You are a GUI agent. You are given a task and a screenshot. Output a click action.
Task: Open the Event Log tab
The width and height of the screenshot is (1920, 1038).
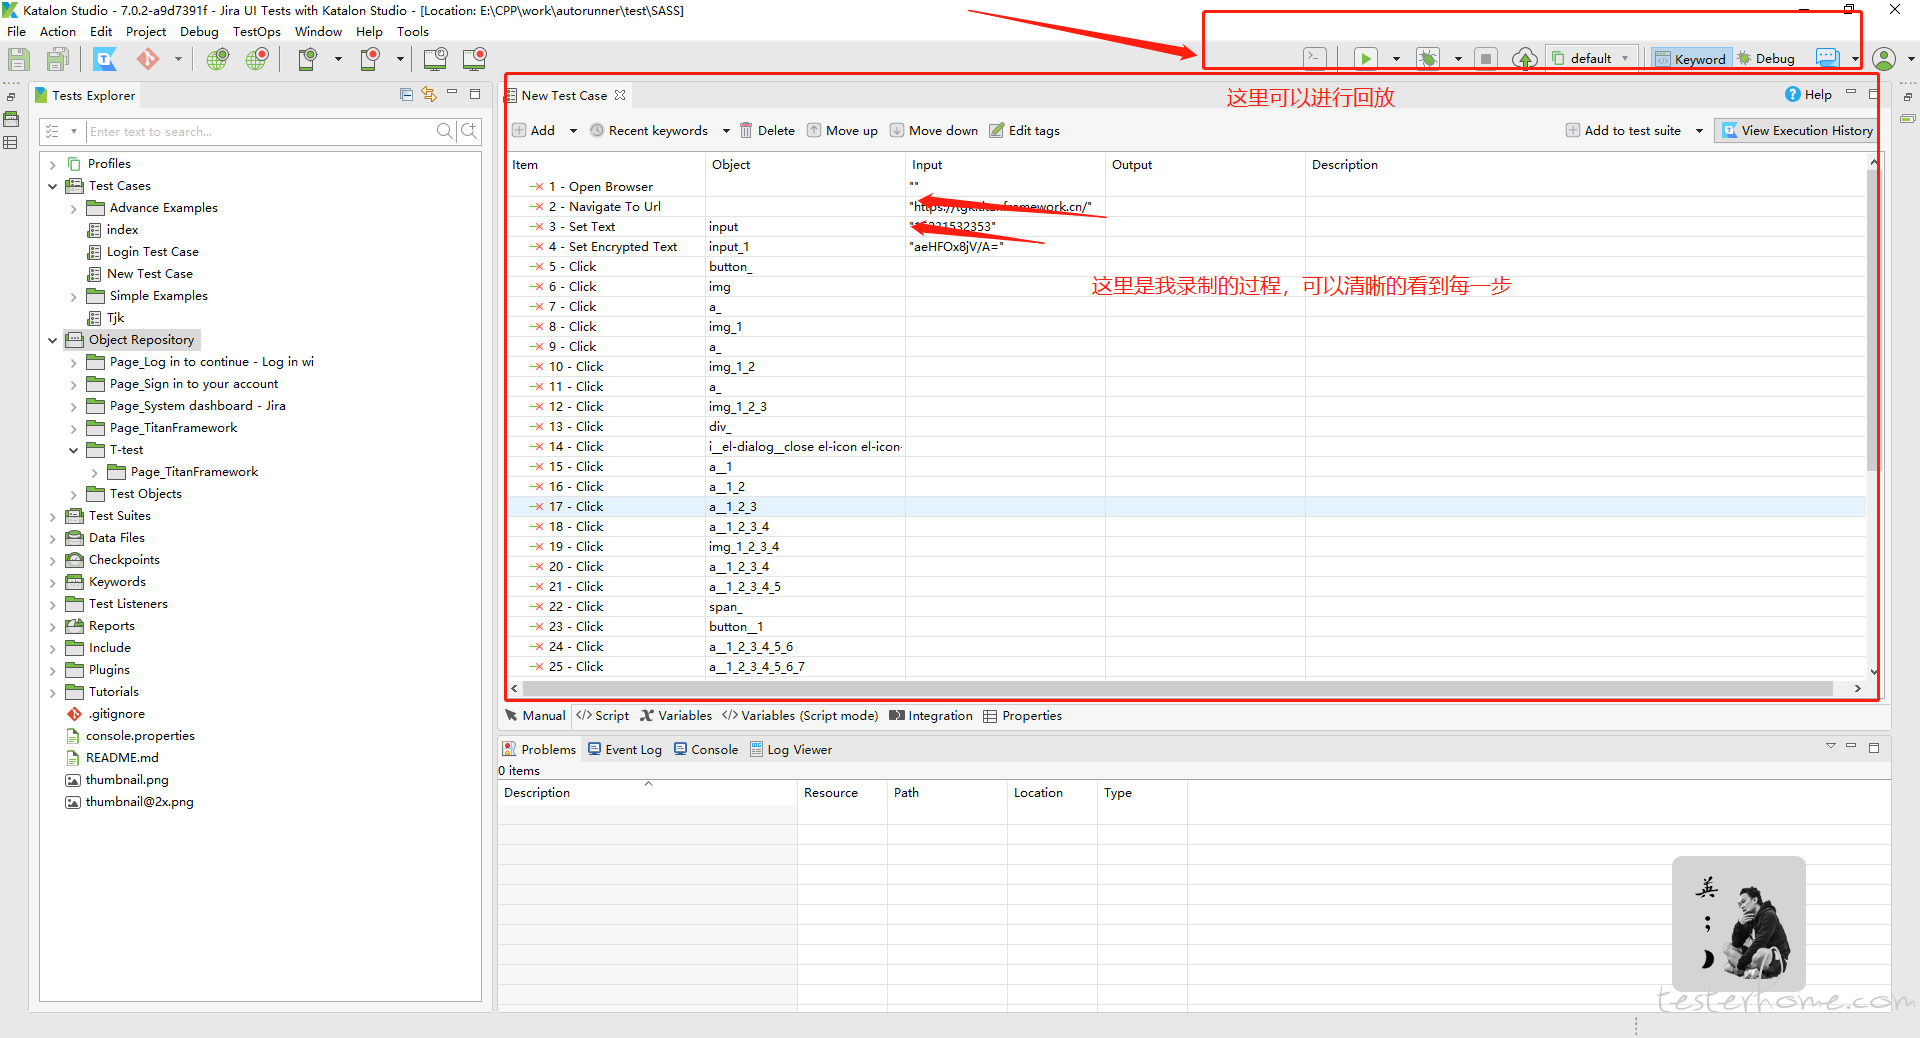625,749
